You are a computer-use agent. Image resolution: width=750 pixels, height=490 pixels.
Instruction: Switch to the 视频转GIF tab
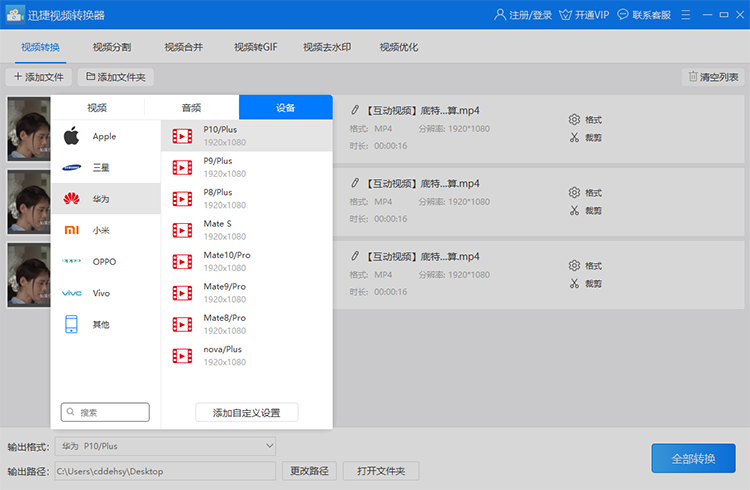pyautogui.click(x=255, y=47)
